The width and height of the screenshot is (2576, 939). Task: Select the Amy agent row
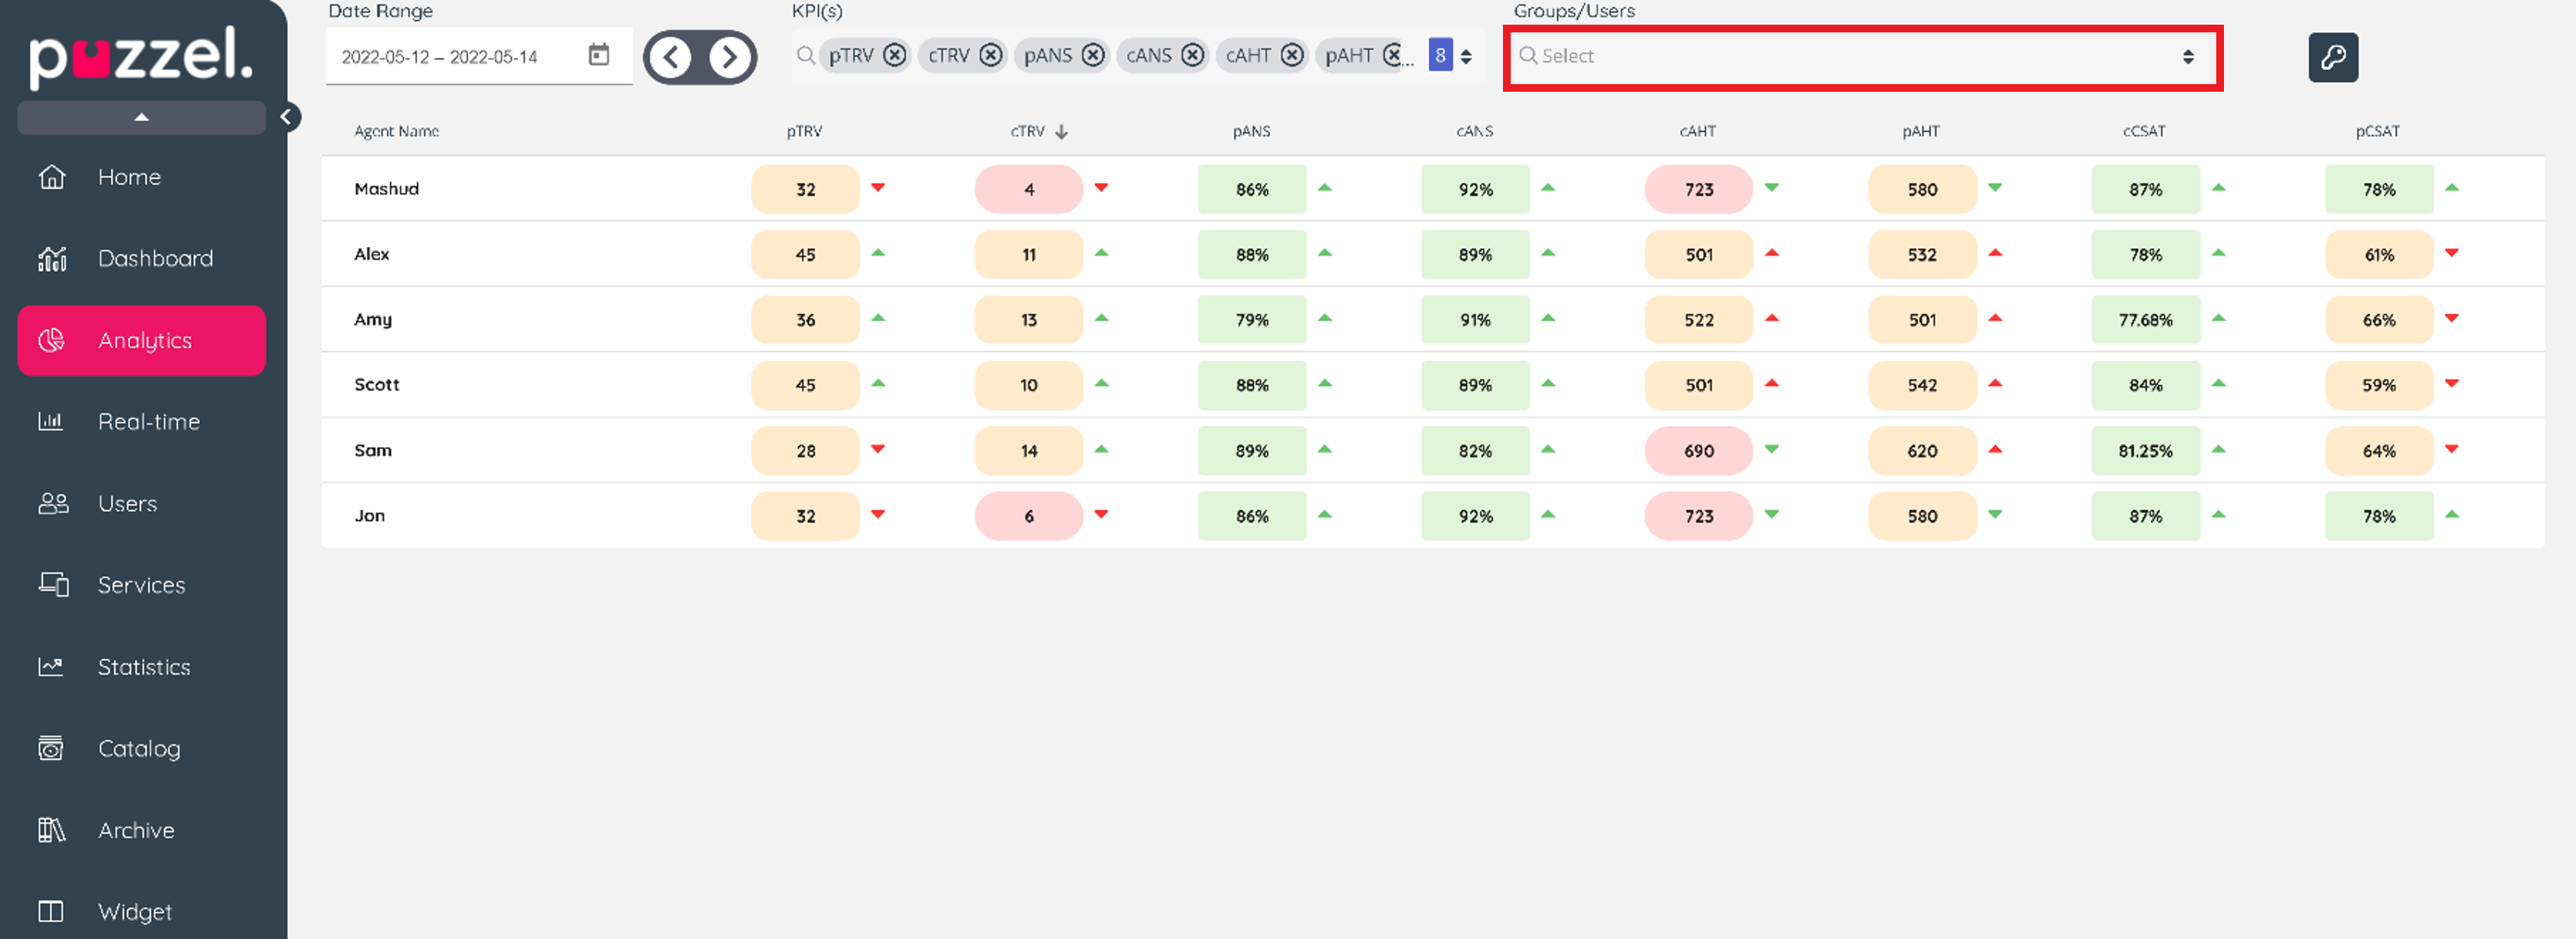[373, 319]
